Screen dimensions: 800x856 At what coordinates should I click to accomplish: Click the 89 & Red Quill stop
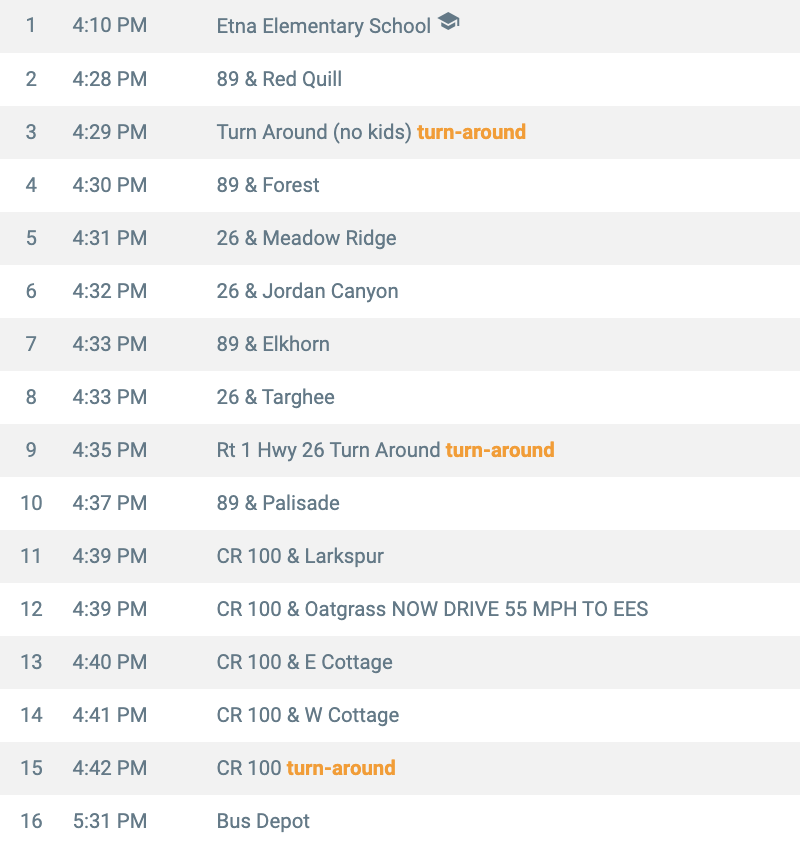click(x=279, y=79)
